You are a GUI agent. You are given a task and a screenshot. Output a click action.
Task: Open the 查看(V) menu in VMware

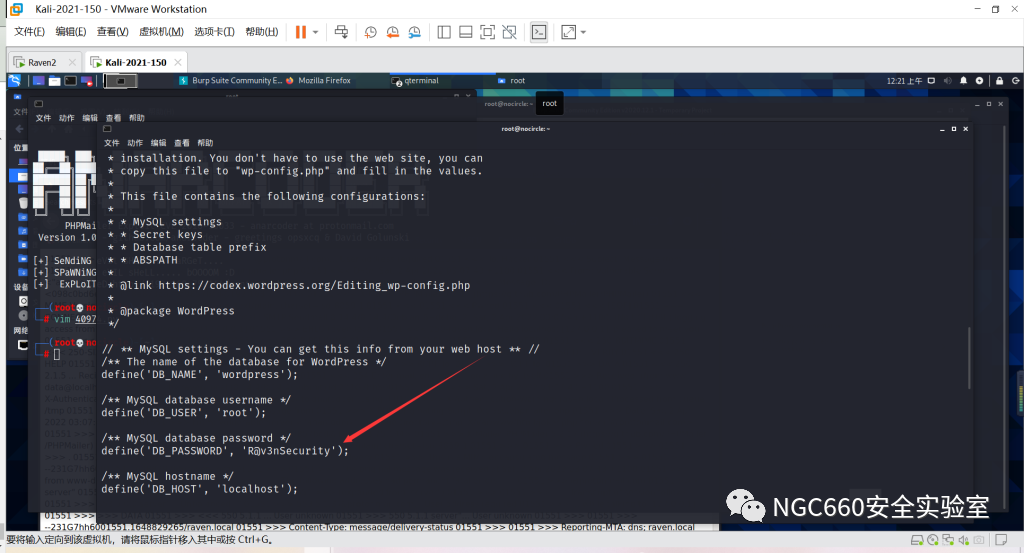[112, 32]
